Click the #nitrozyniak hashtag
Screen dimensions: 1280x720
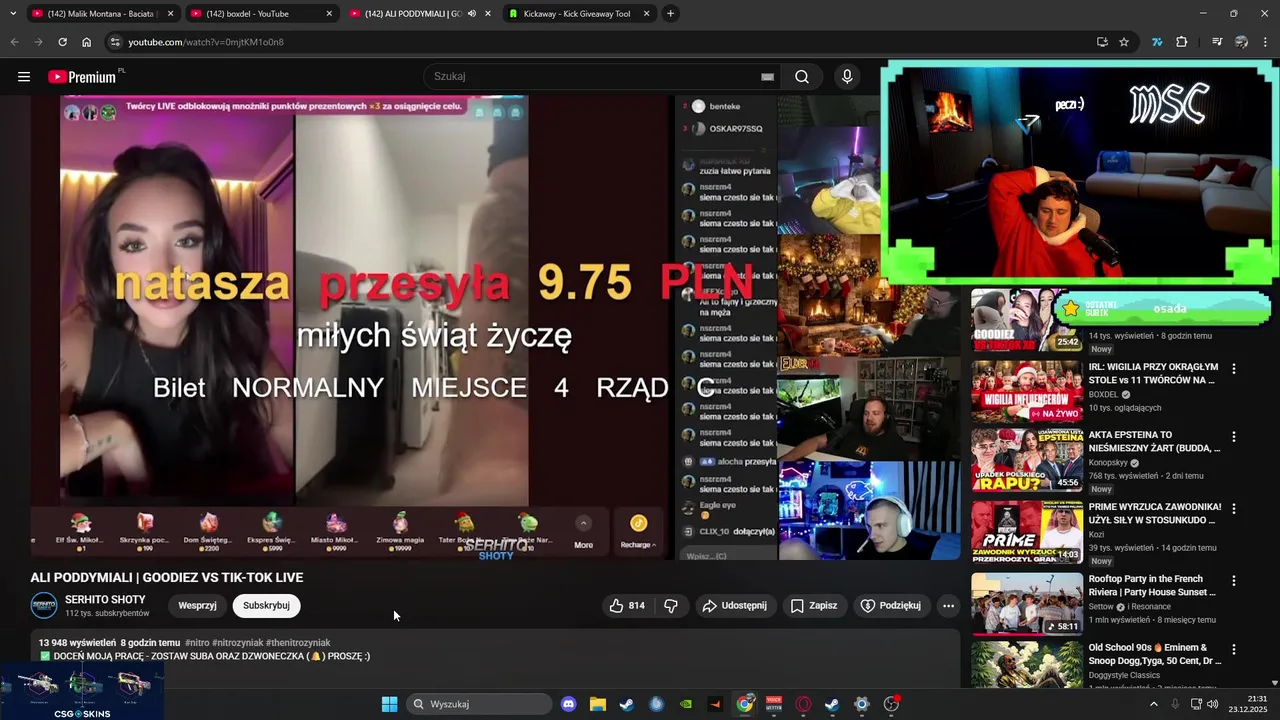238,643
